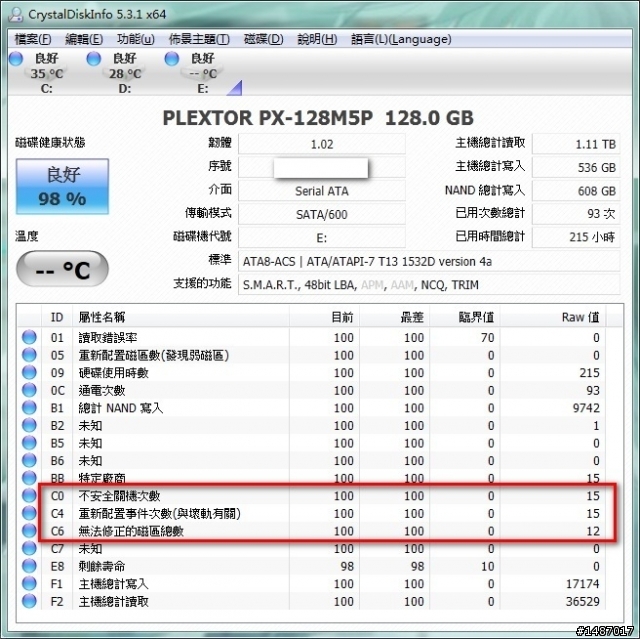
Task: Click the 屬性名稱 column header
Action: (181, 317)
